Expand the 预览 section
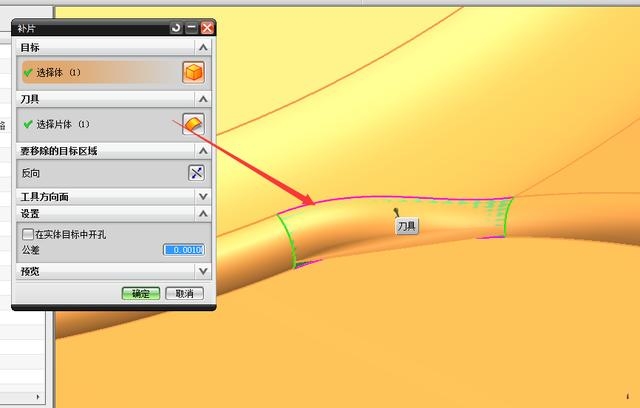The width and height of the screenshot is (640, 408). tap(203, 271)
